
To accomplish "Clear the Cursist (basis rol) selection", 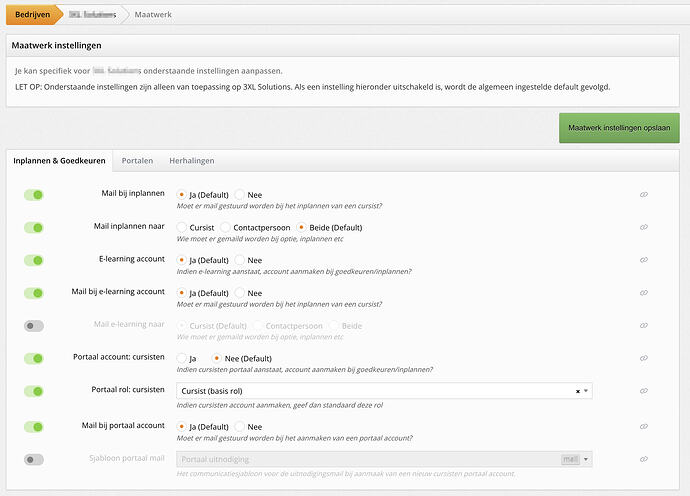I will pyautogui.click(x=577, y=391).
